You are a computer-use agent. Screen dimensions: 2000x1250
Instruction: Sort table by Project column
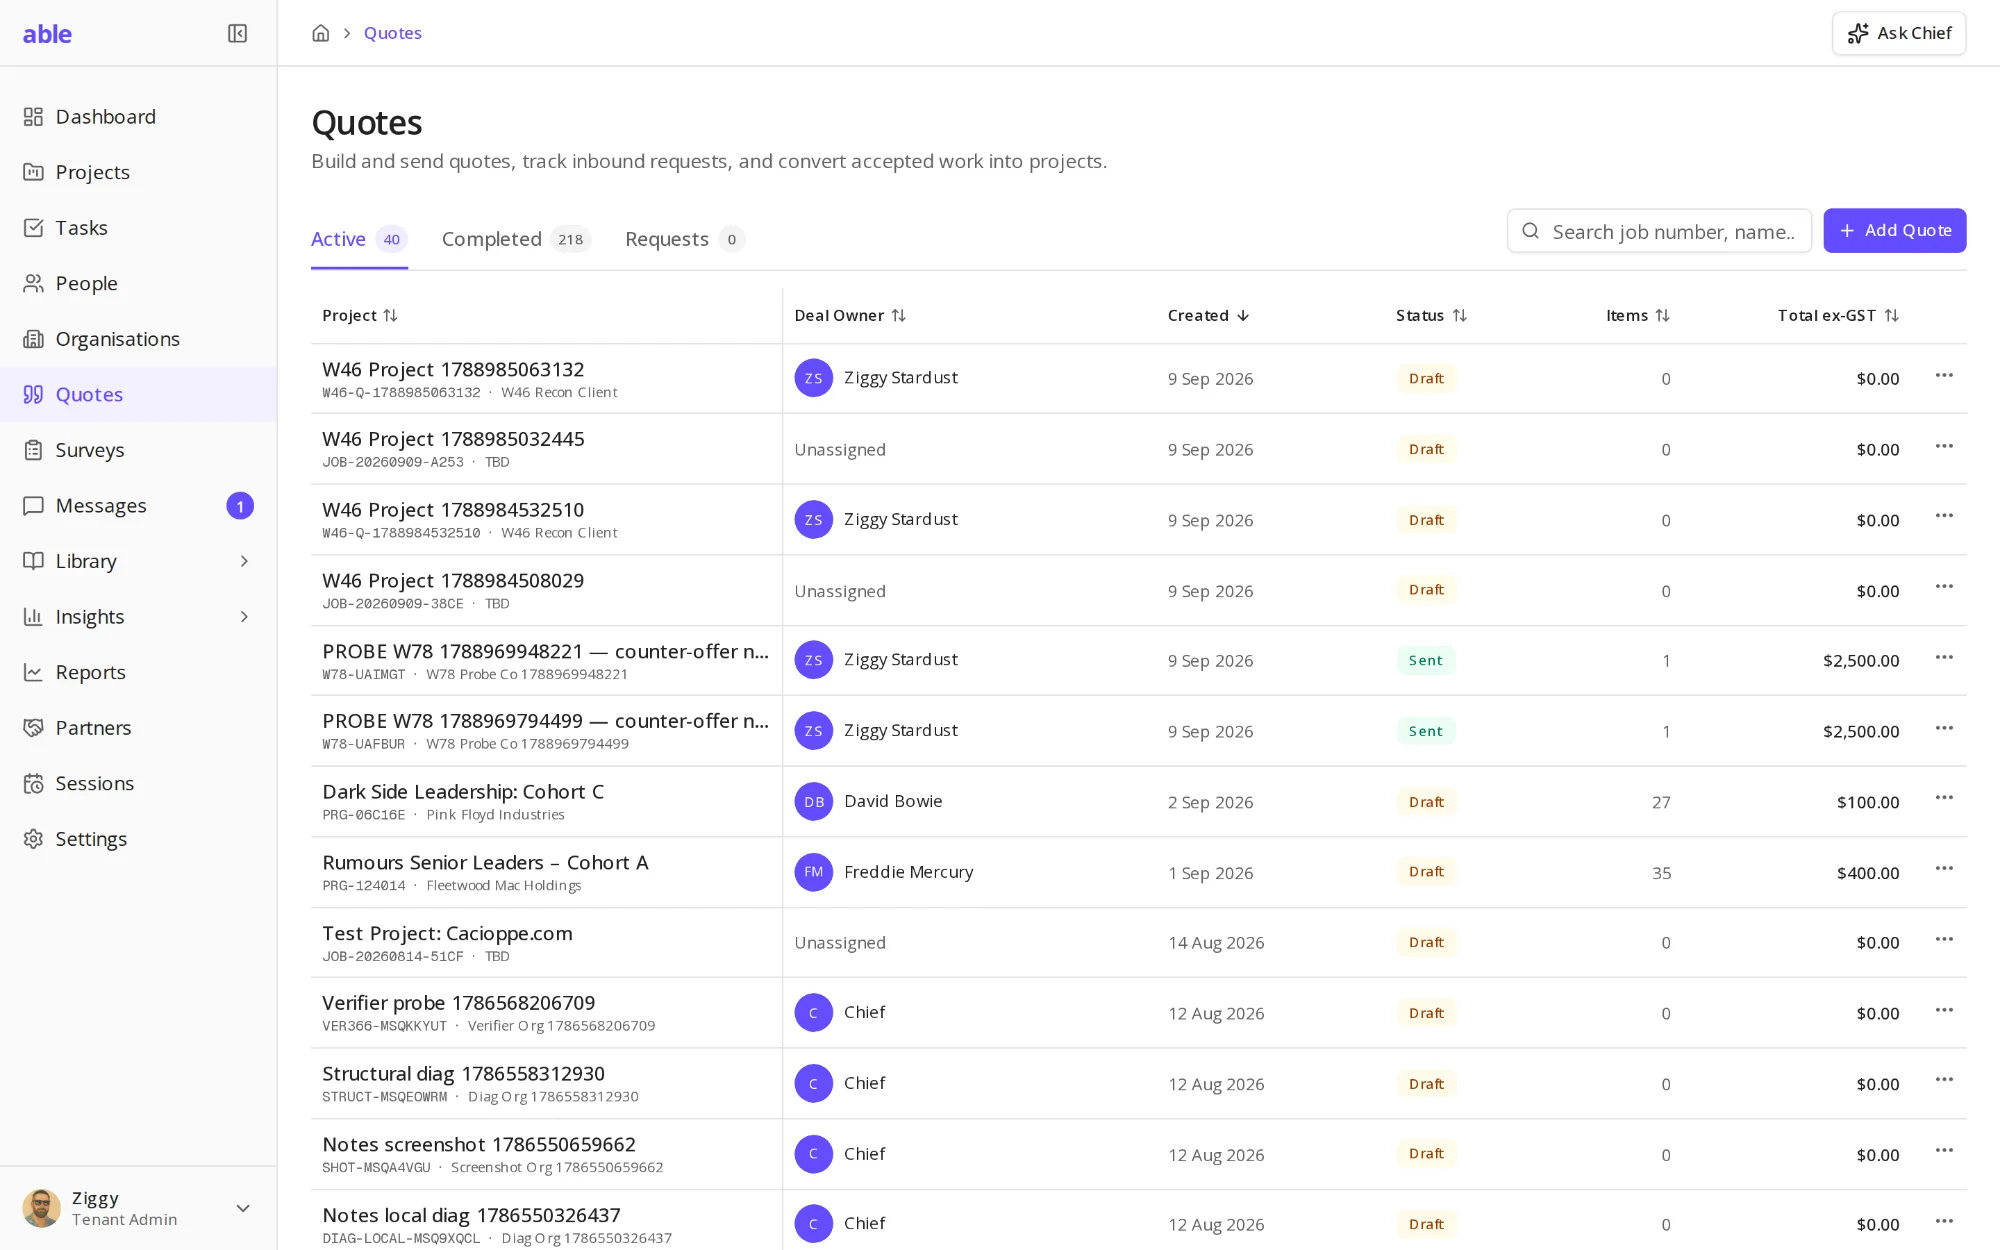coord(360,315)
